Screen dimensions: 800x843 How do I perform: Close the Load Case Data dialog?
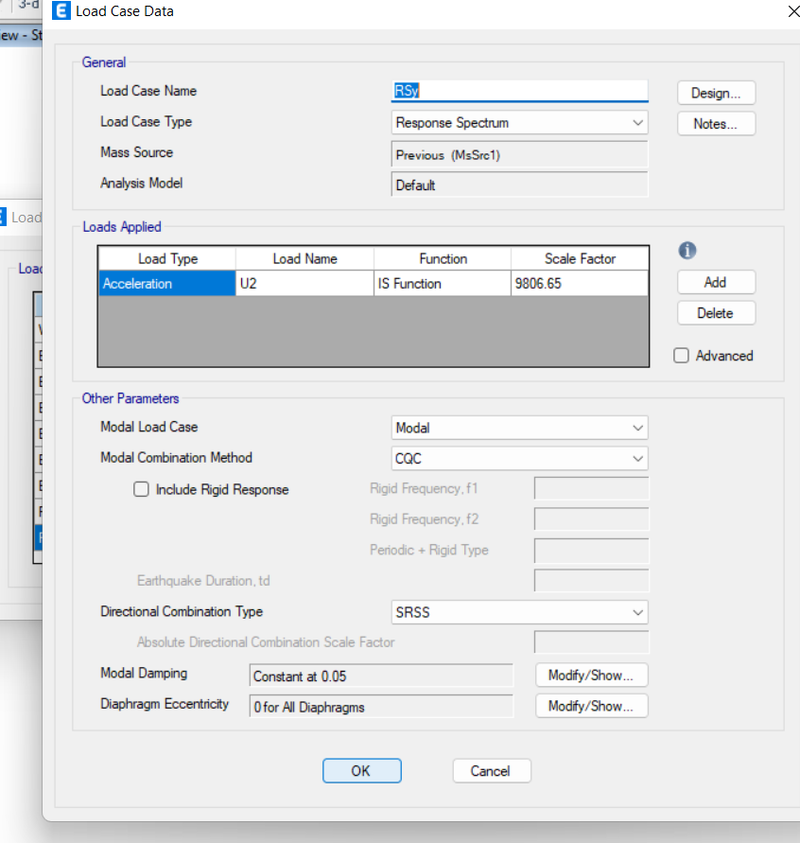(x=794, y=11)
